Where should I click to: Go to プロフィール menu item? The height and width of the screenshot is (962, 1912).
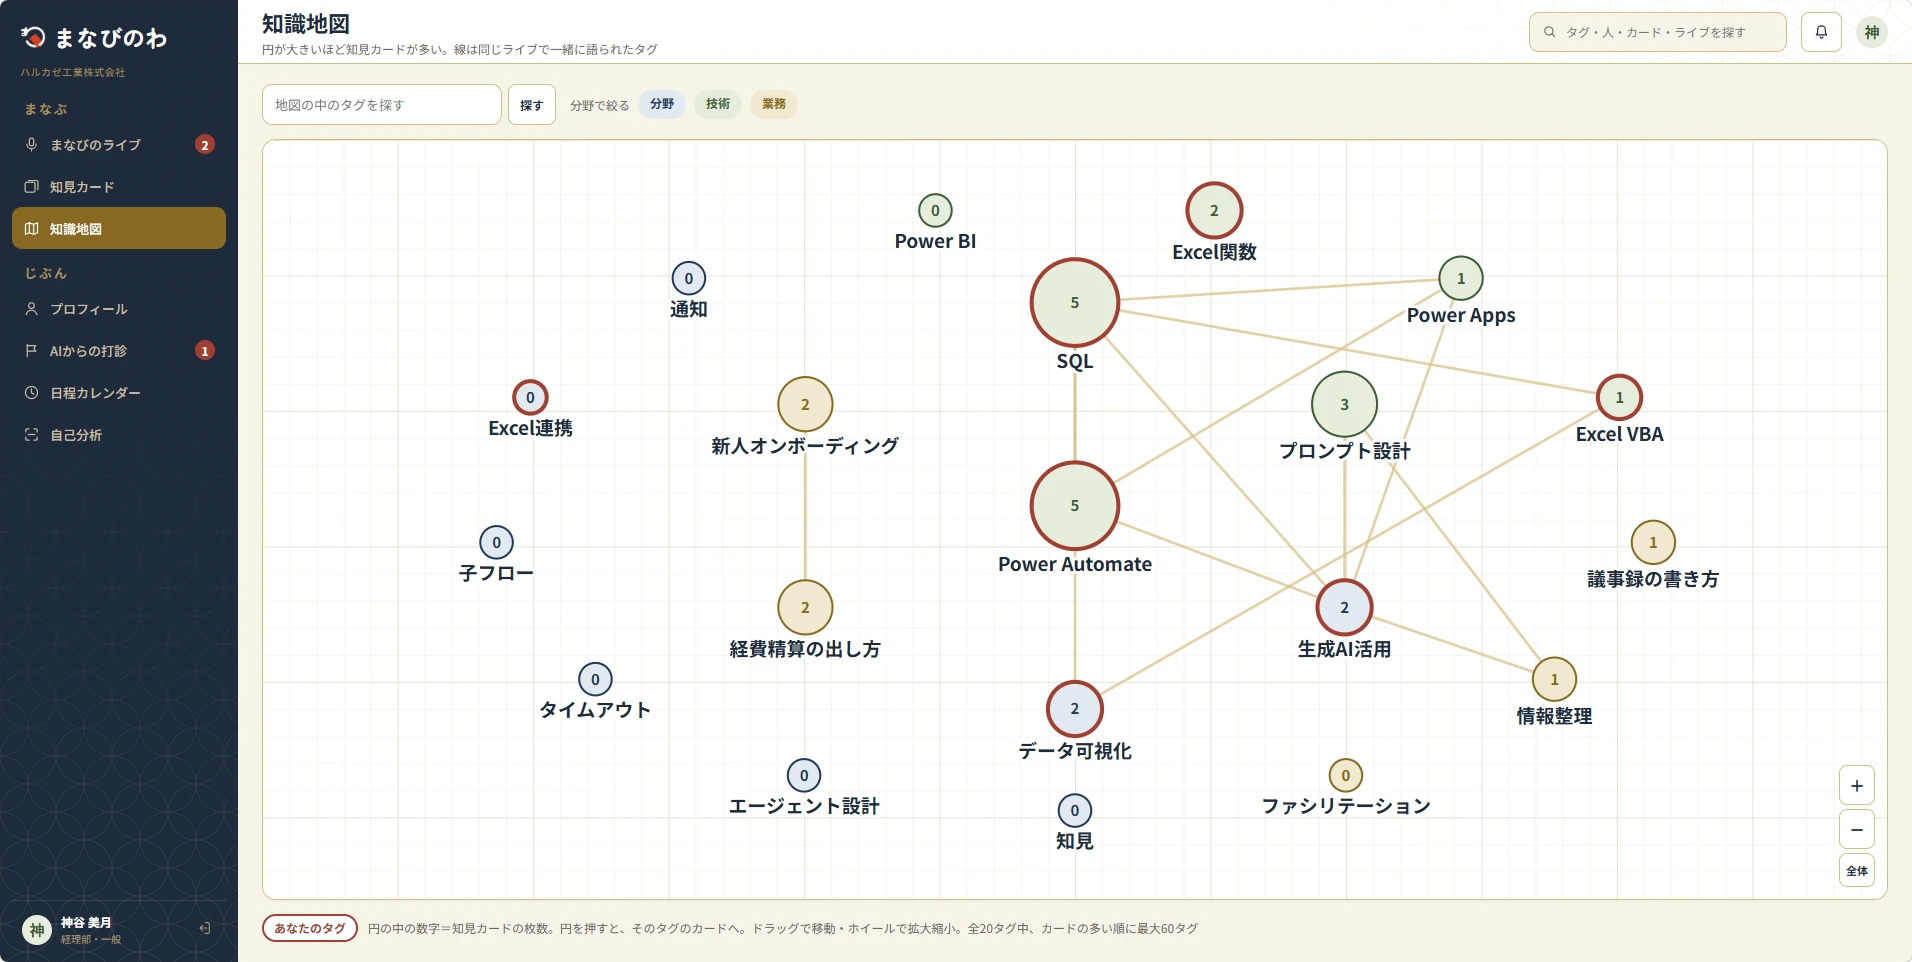[x=119, y=309]
